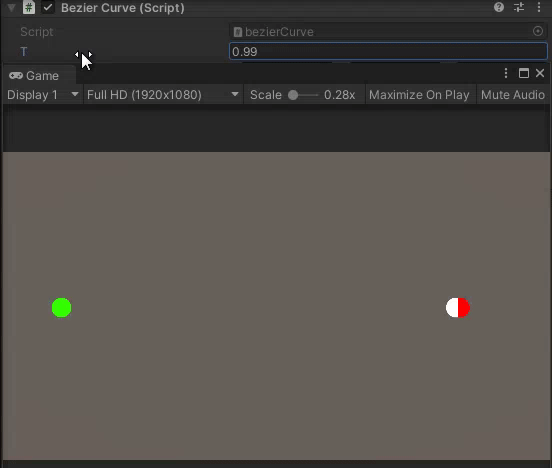Open Game view more options menu
552x468 pixels.
click(506, 73)
